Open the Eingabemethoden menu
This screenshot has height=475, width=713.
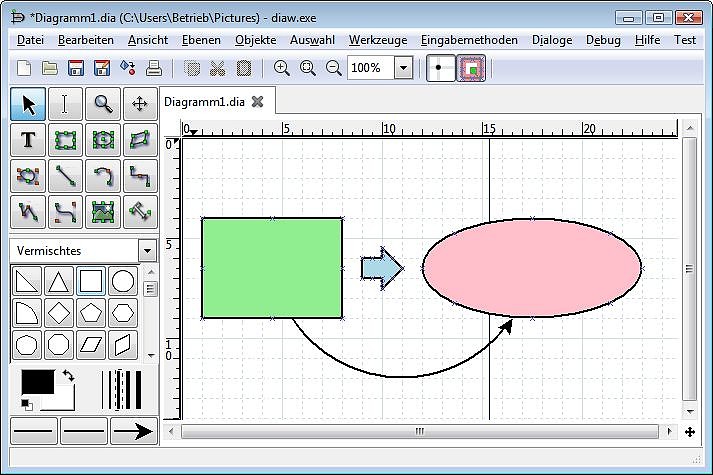469,40
